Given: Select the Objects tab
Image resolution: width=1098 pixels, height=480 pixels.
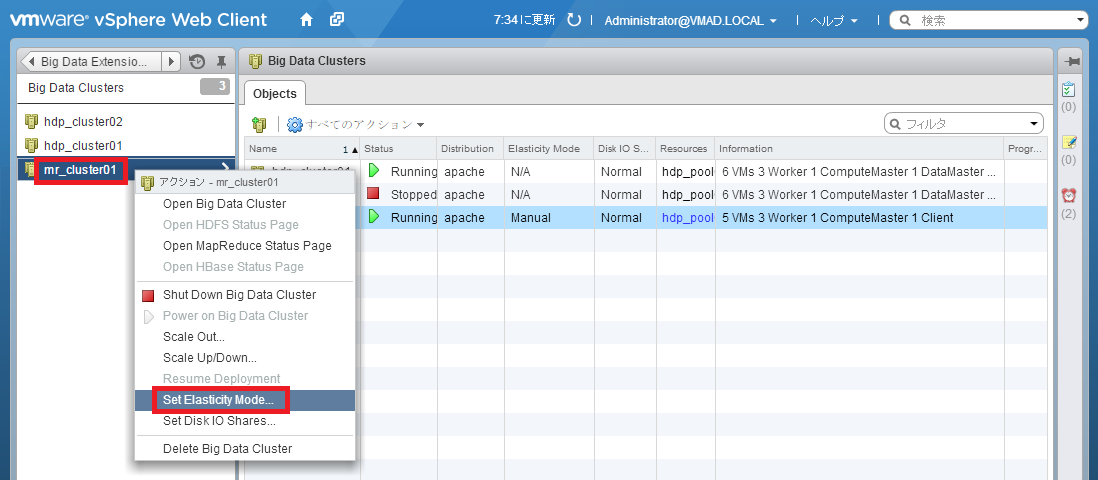Looking at the screenshot, I should [x=274, y=94].
